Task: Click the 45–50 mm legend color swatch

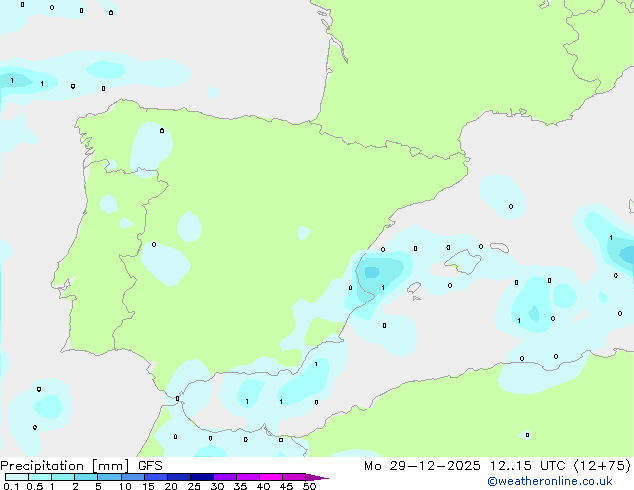Action: point(294,477)
